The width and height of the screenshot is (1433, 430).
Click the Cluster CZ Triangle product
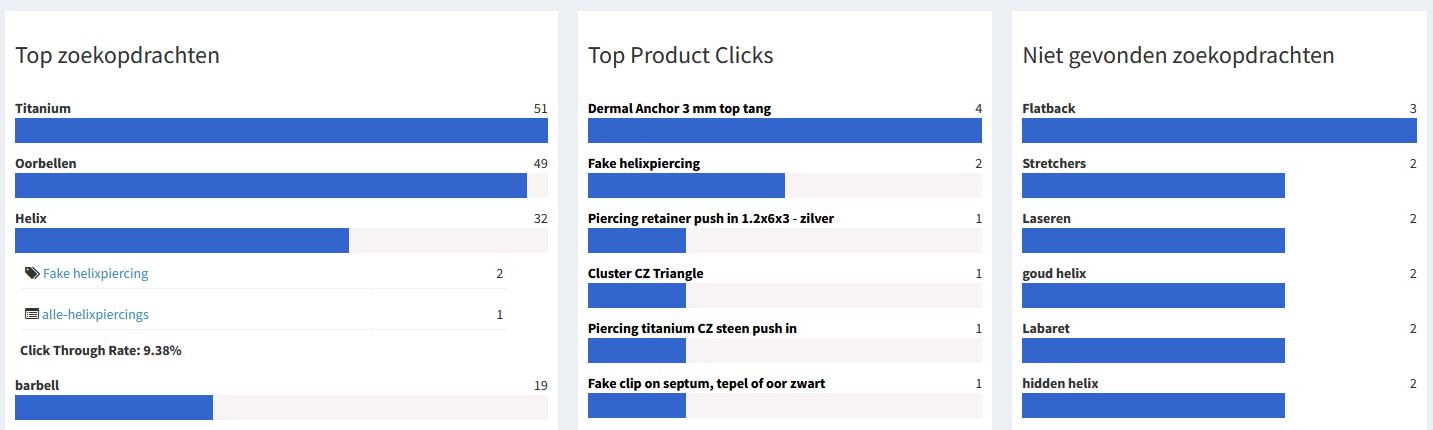(x=645, y=273)
